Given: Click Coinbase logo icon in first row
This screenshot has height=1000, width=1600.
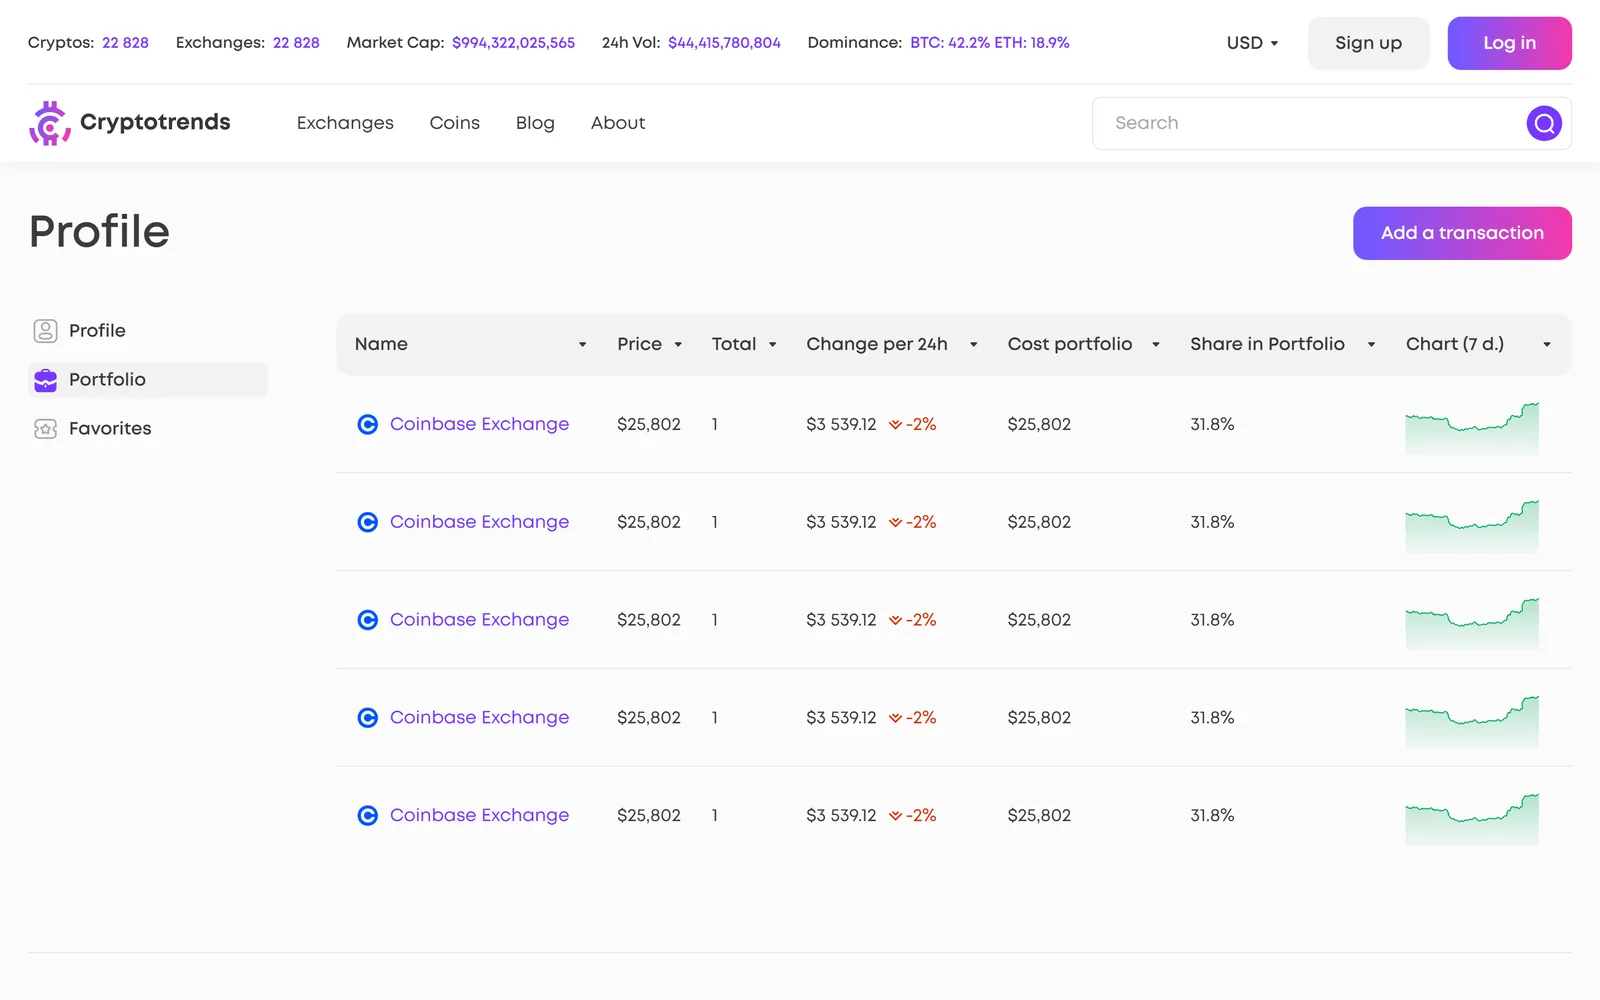Looking at the screenshot, I should (368, 424).
